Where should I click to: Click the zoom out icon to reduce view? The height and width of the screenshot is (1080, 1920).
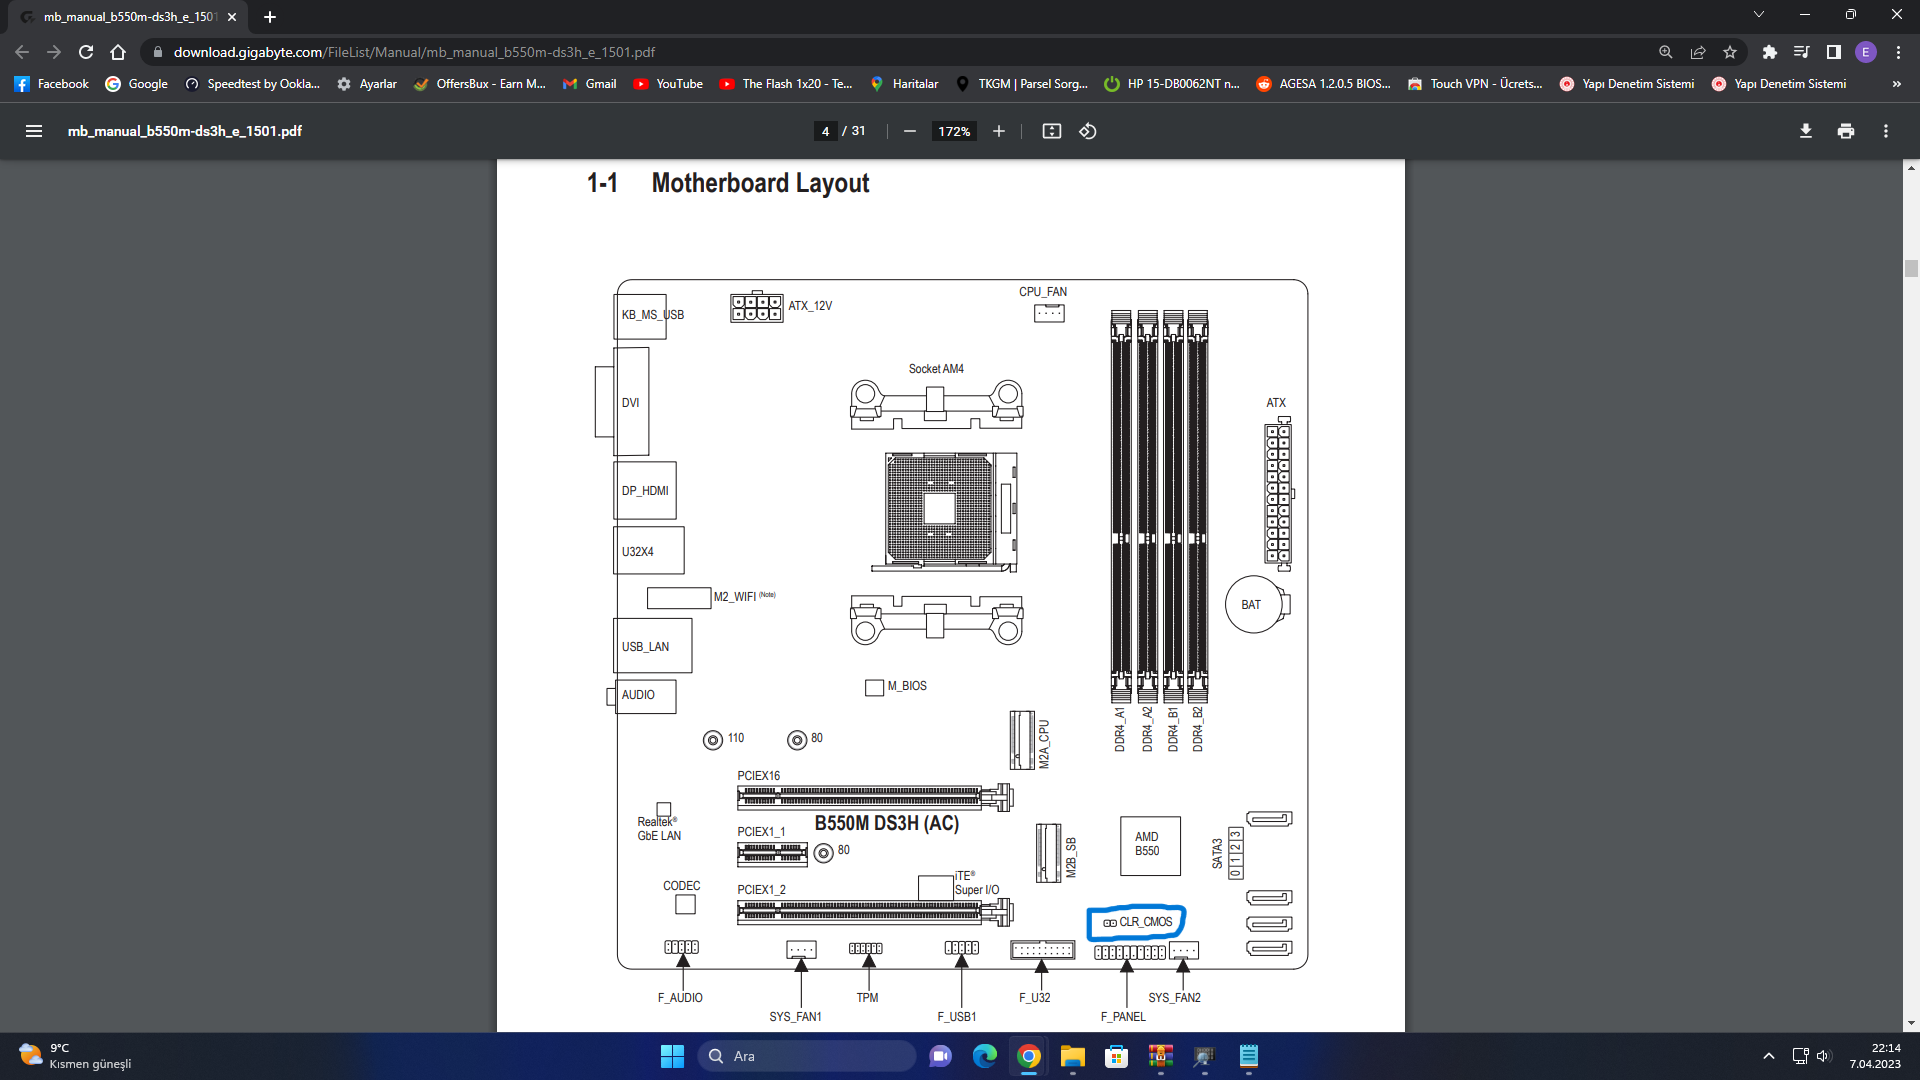(x=910, y=131)
